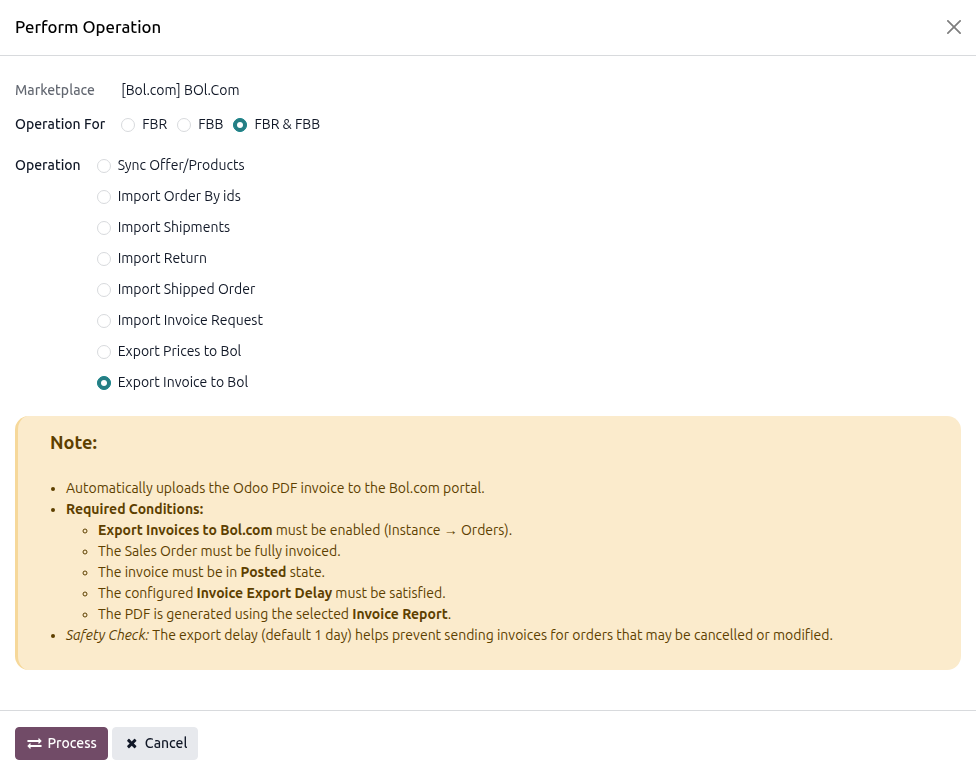Click 'Invoice Export Delay' bold text
The height and width of the screenshot is (773, 976).
click(264, 593)
